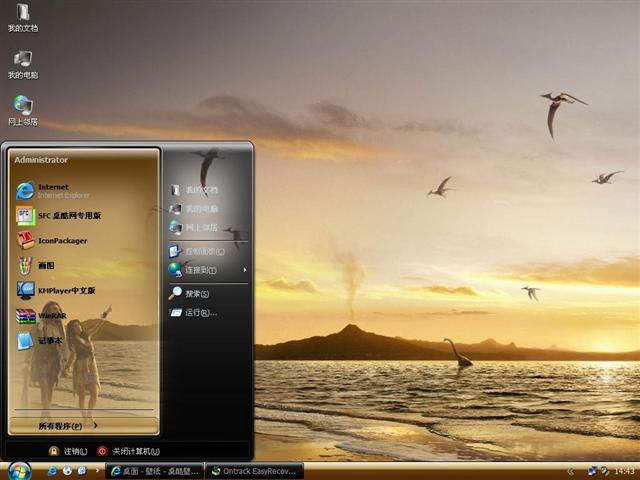Choose 运行 in Start menu
640x480 pixels.
(193, 313)
